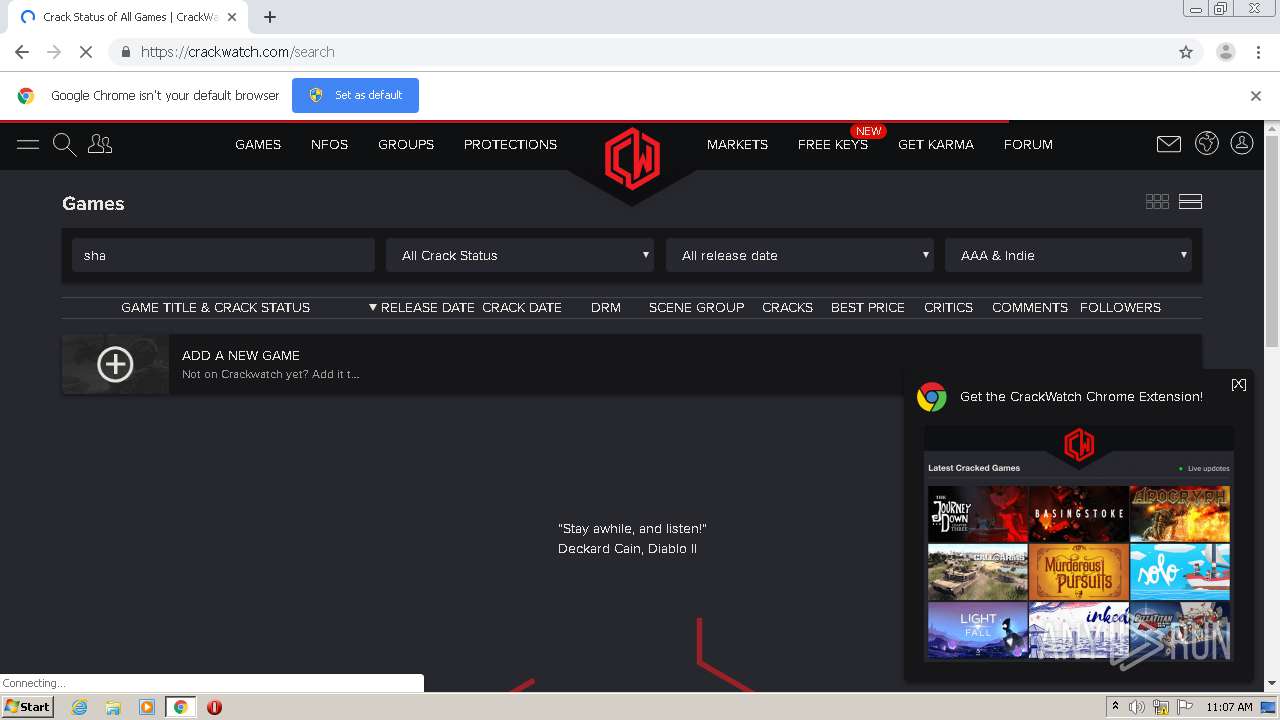Go back to previous page
1280x720 pixels.
coord(22,52)
